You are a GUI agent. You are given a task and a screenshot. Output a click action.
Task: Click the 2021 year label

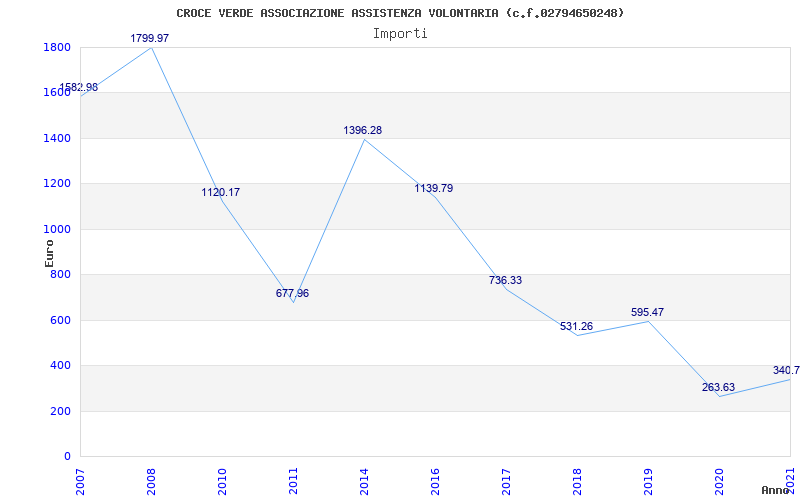790,482
